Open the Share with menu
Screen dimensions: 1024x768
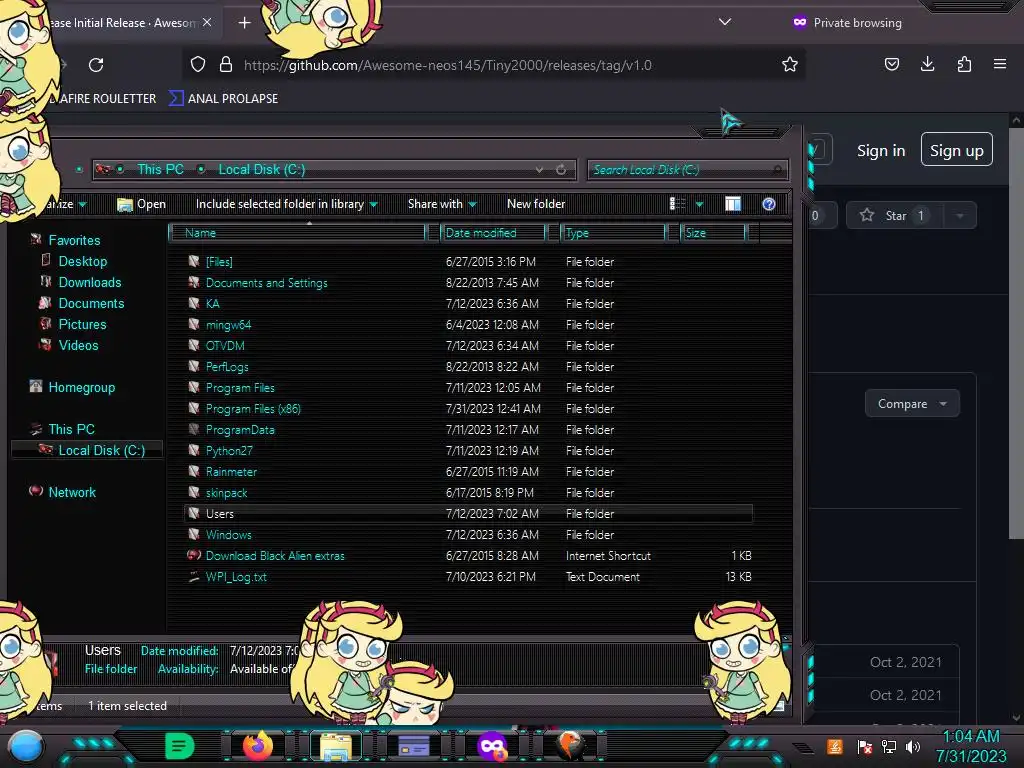442,204
